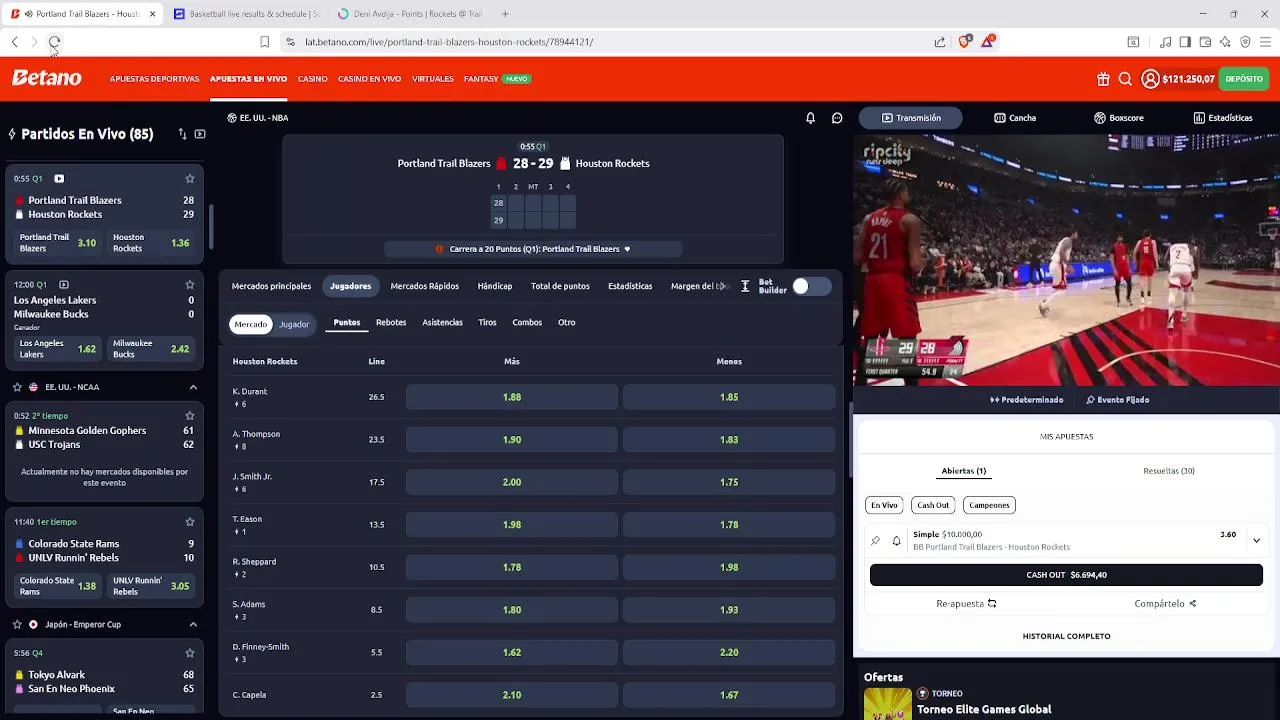
Task: Toggle the Bet Builder switch
Action: 811,287
